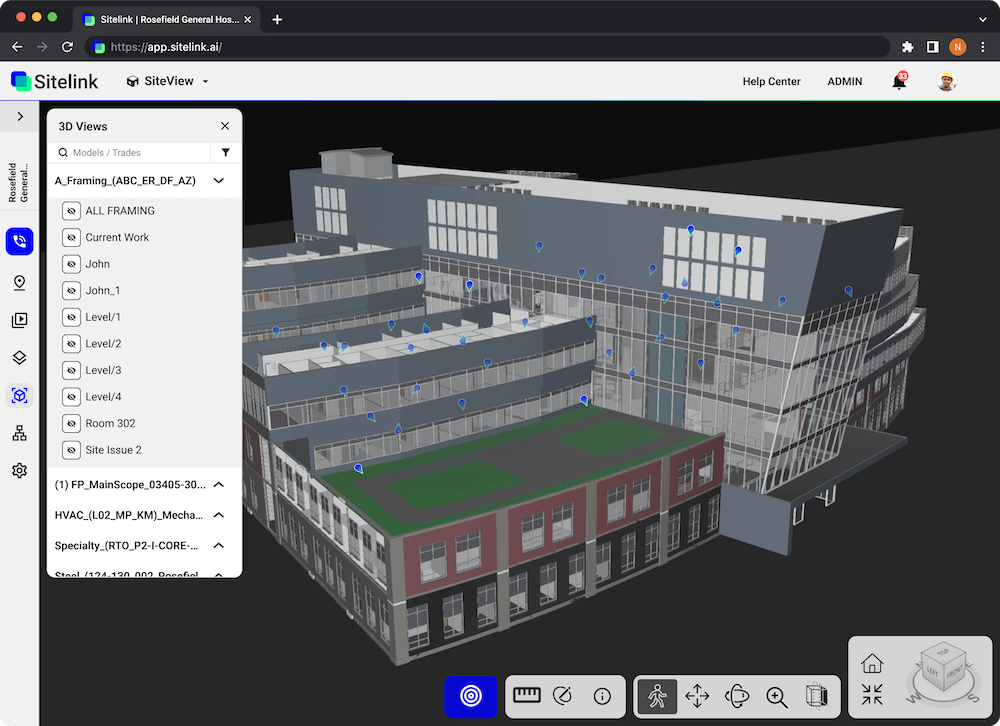Toggle visibility of ALL FRAMING view
Image resolution: width=1000 pixels, height=726 pixels.
(x=71, y=211)
